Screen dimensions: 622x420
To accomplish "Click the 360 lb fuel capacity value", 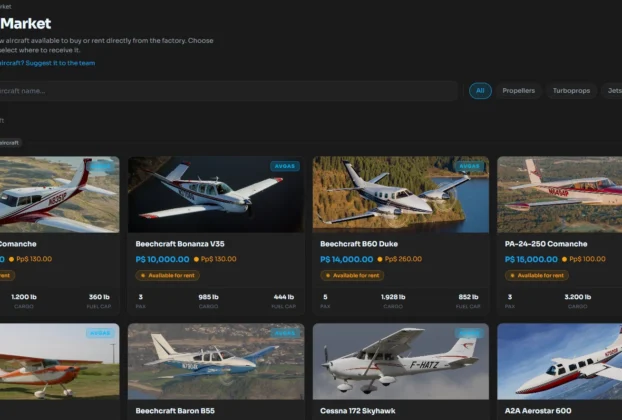I will pyautogui.click(x=99, y=297).
